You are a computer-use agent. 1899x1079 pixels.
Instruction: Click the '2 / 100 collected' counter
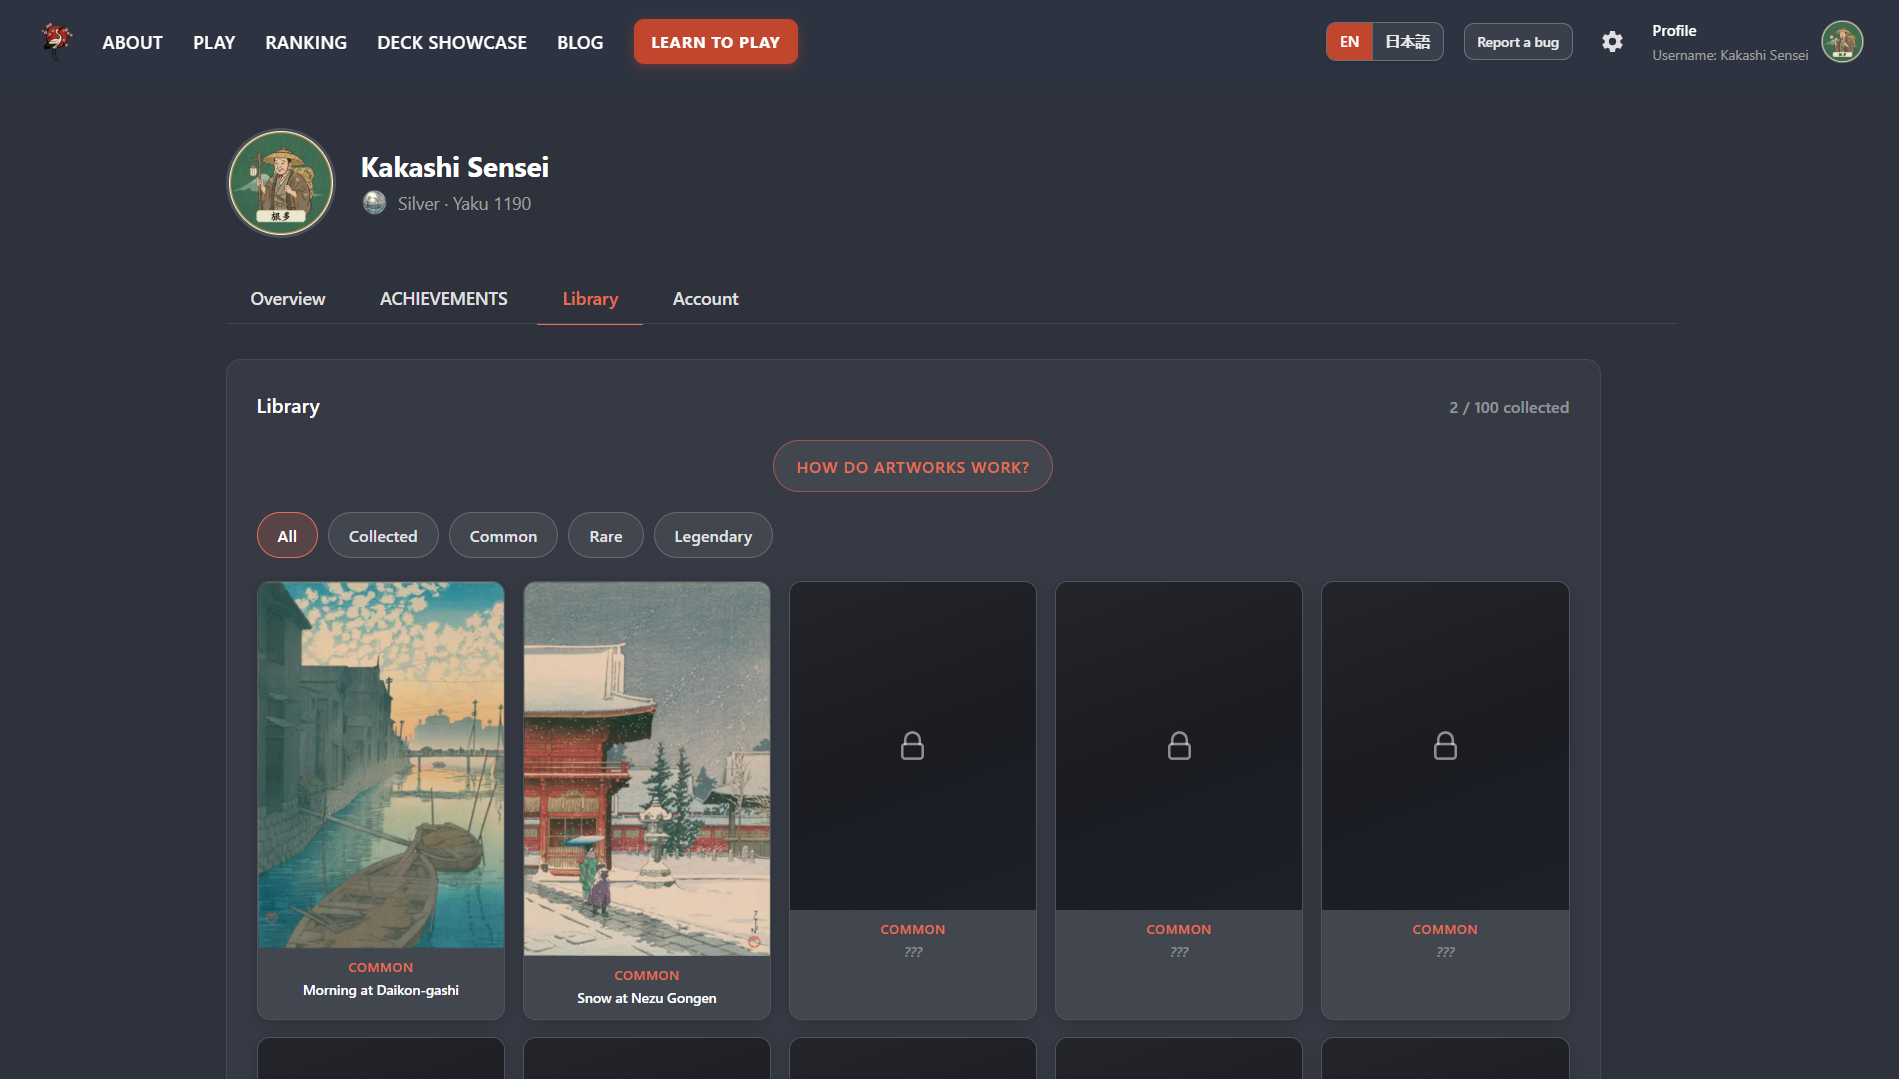pos(1509,408)
